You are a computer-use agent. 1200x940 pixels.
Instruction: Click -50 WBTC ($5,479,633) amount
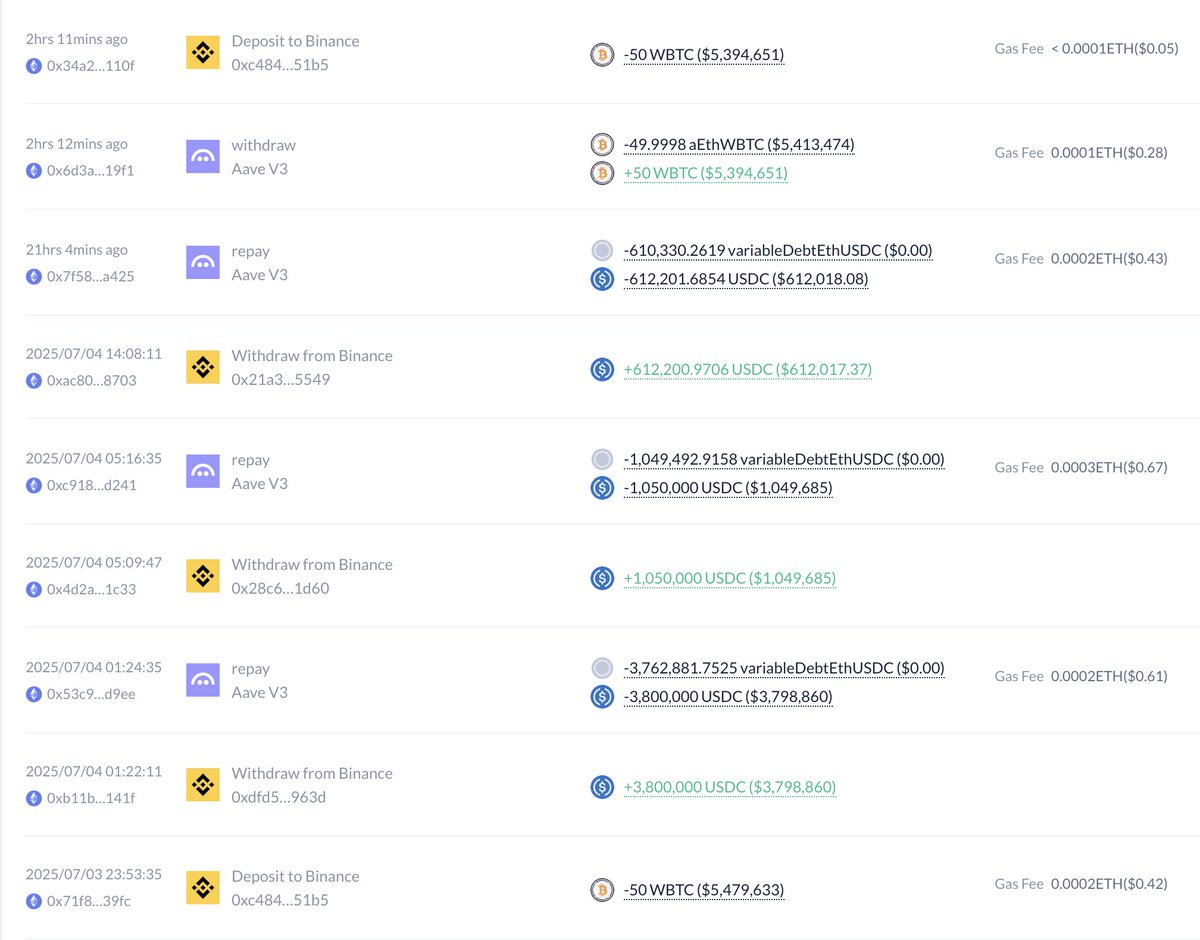pyautogui.click(x=704, y=890)
